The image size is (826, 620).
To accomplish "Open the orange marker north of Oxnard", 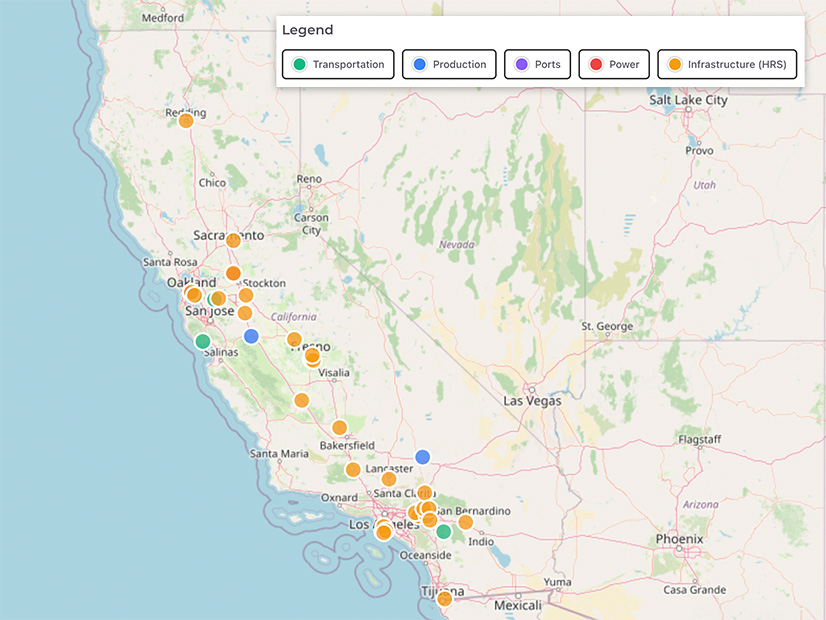I will pyautogui.click(x=353, y=470).
